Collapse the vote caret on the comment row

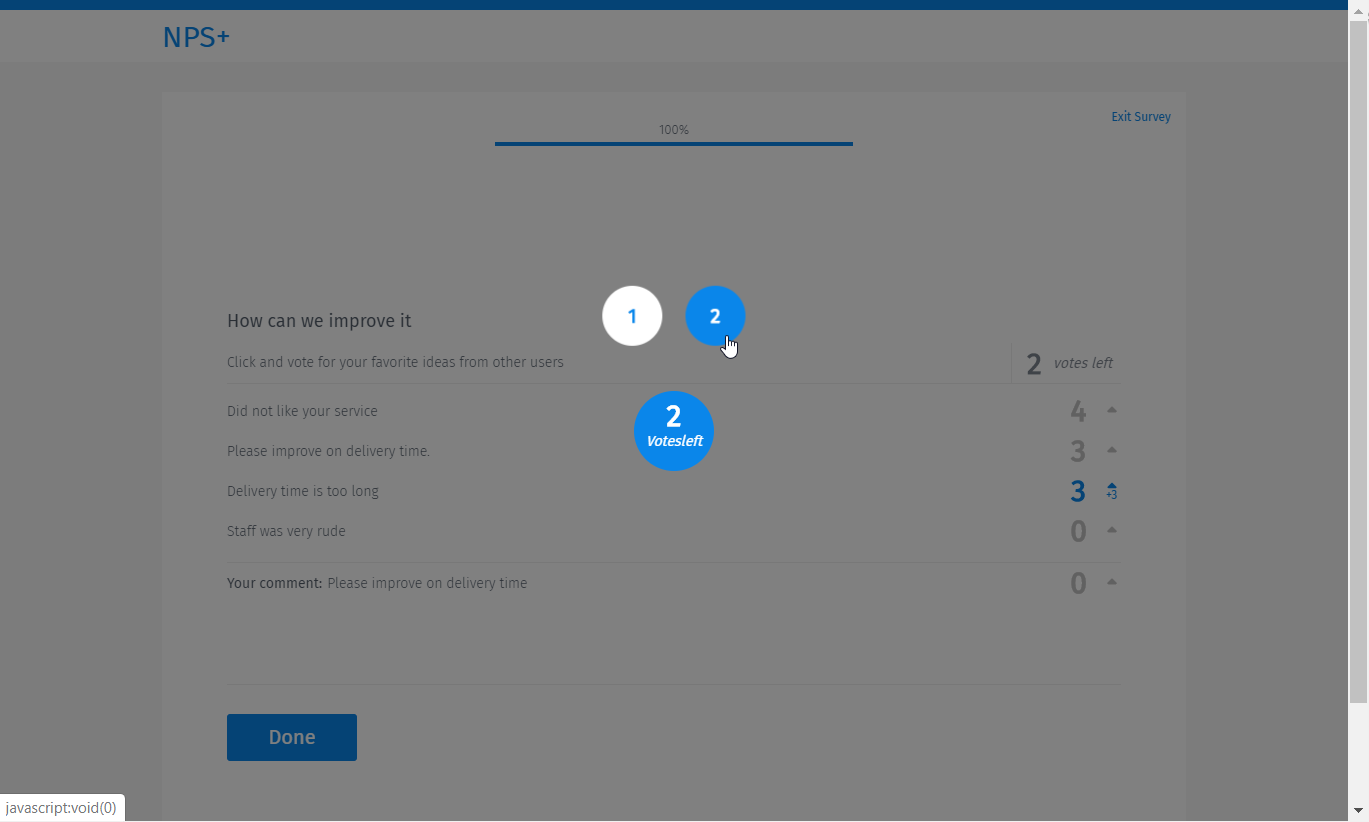coord(1110,581)
